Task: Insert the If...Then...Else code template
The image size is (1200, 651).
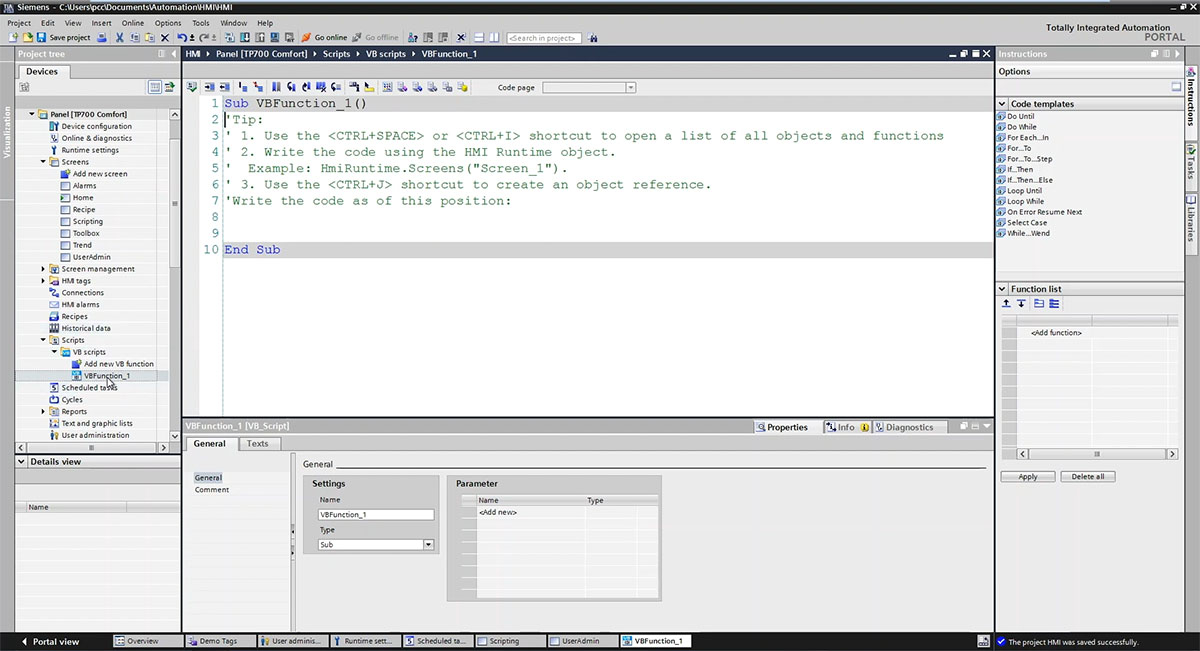Action: coord(1025,180)
